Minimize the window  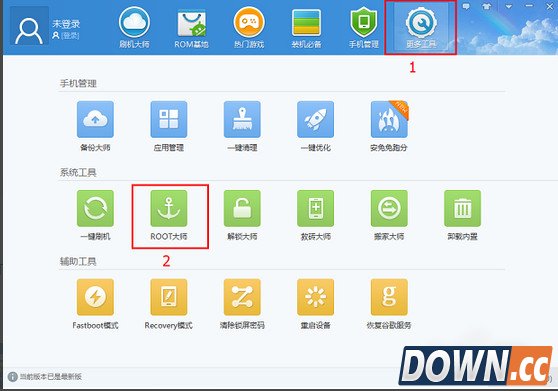click(530, 6)
